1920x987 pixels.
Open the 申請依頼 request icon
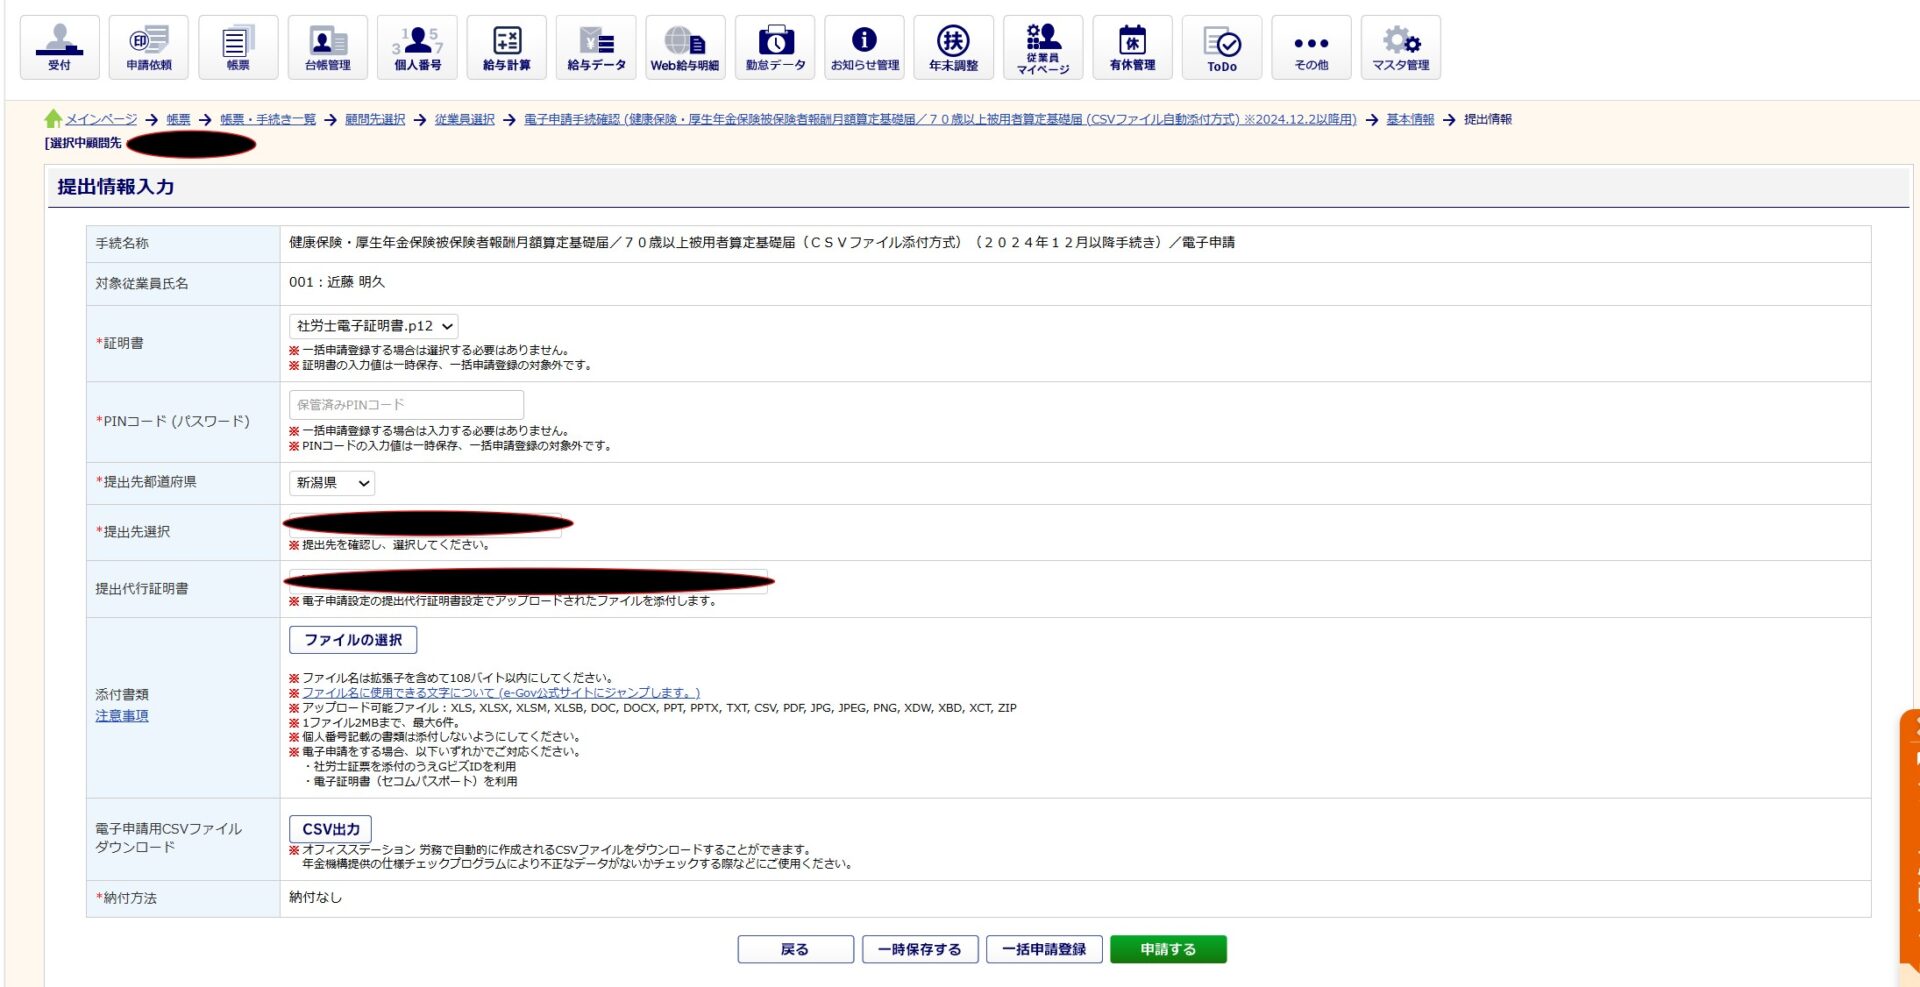pyautogui.click(x=148, y=47)
